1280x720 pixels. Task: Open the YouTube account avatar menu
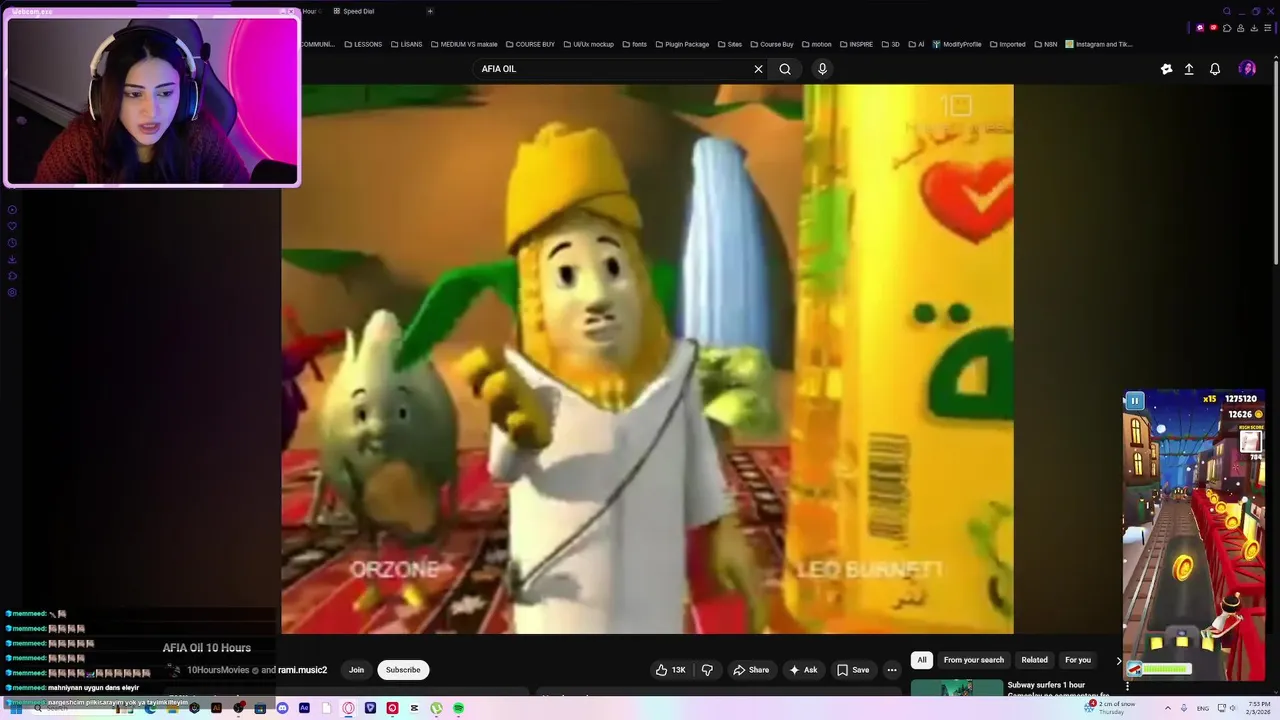1247,69
